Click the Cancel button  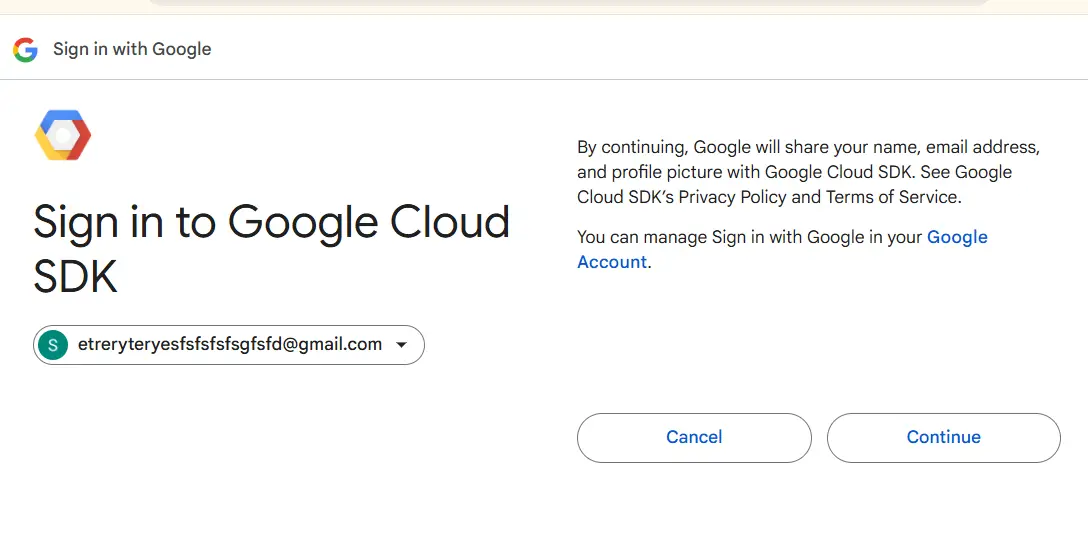694,438
